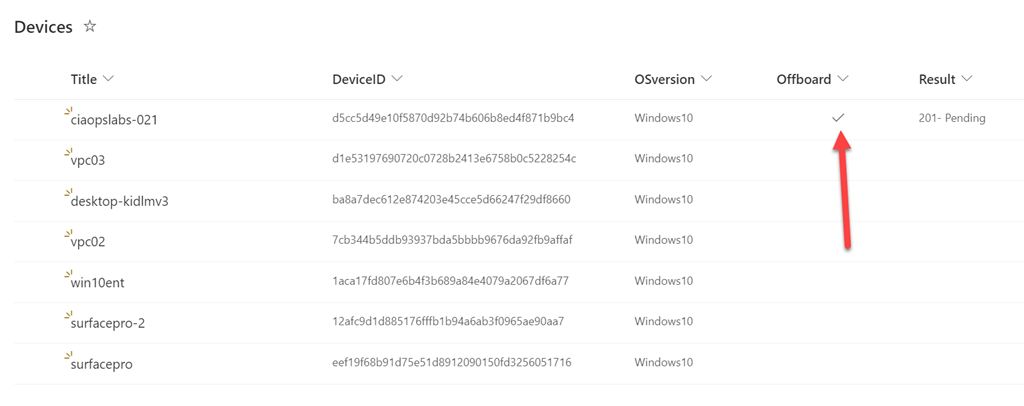
Task: Favorite the Devices list with the star
Action: [90, 27]
